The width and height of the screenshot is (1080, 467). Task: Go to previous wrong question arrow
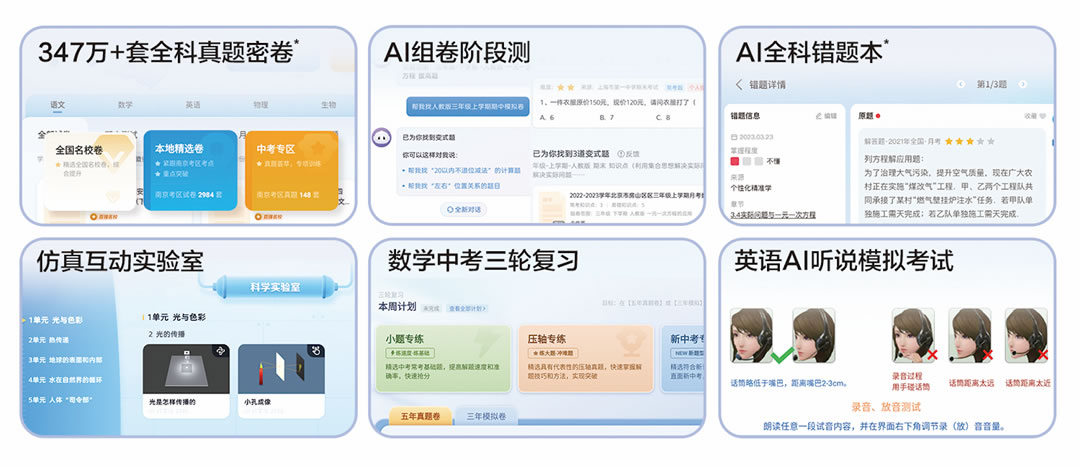(x=962, y=85)
